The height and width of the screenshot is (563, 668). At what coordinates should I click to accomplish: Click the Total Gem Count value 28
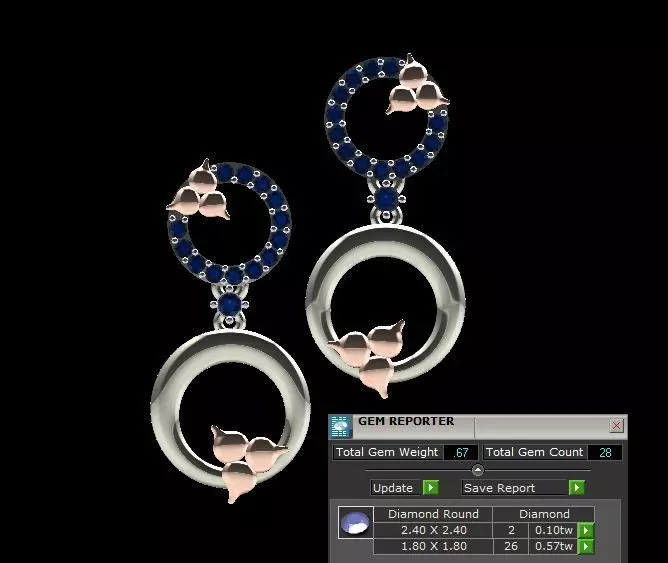605,452
